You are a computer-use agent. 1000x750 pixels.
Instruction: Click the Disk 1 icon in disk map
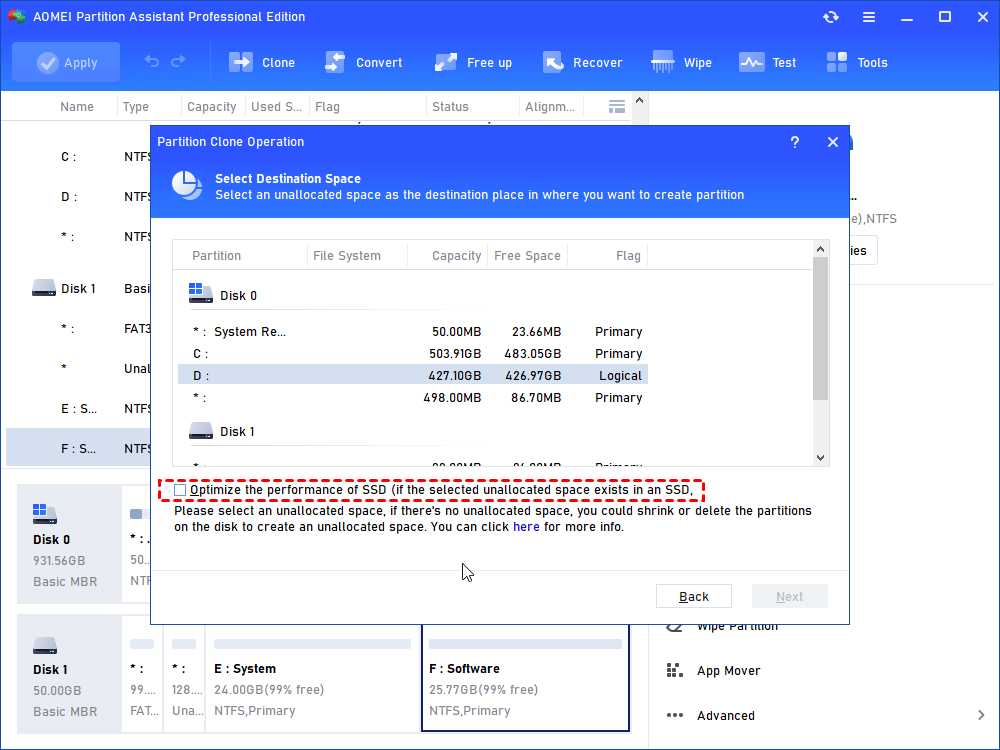pos(45,645)
